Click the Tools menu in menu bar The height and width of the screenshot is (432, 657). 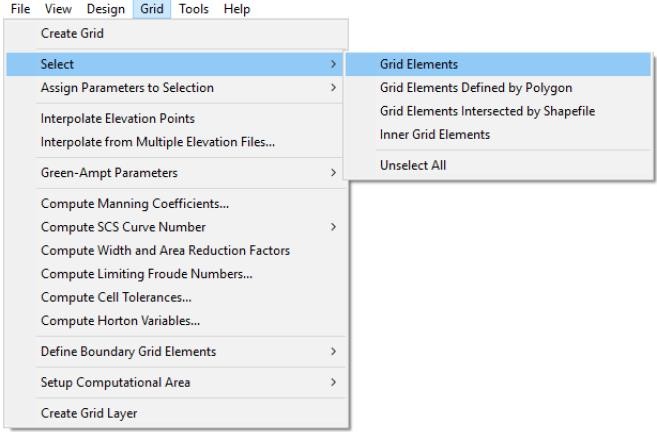pyautogui.click(x=194, y=9)
